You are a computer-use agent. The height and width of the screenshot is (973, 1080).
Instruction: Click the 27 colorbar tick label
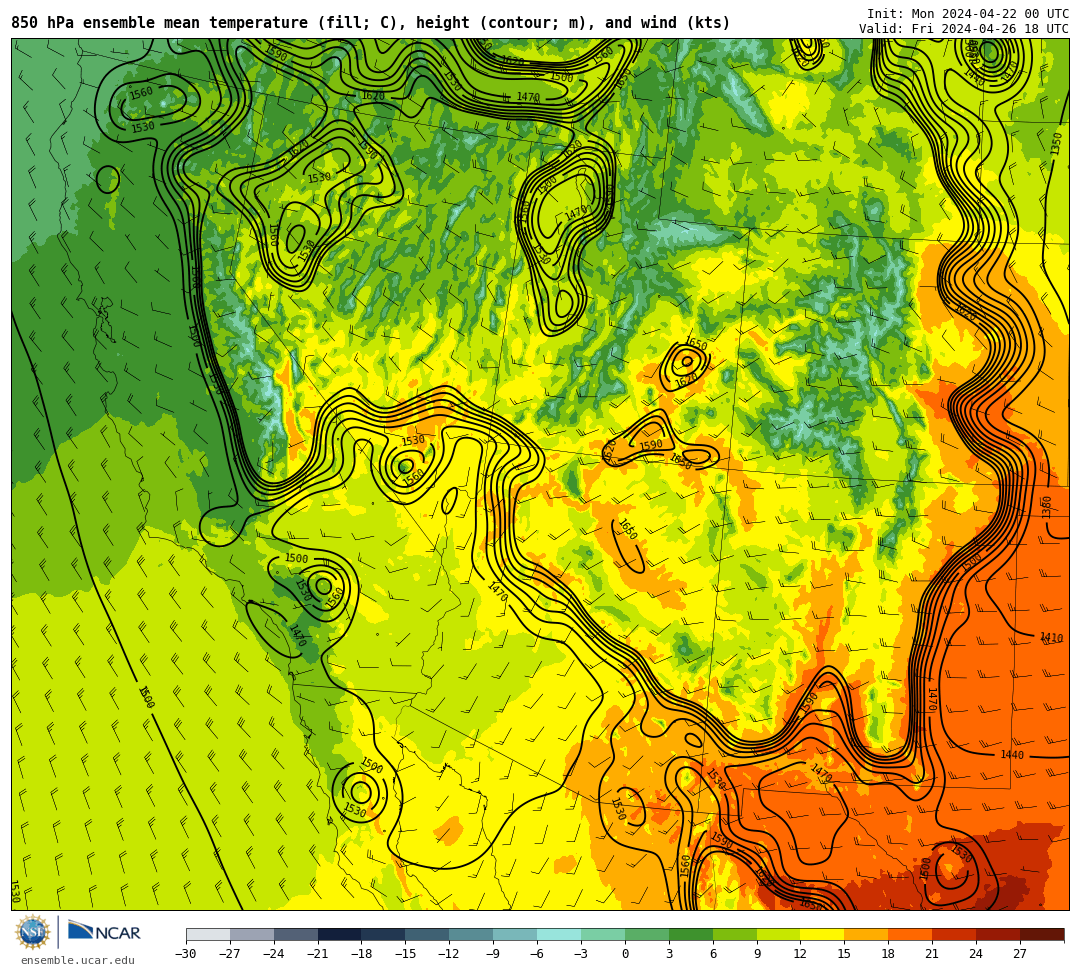[x=1020, y=954]
